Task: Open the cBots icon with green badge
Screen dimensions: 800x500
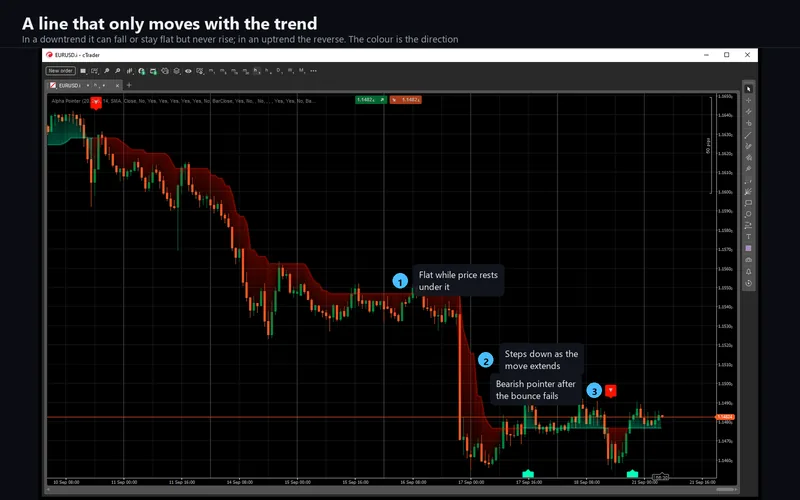Action: pos(153,71)
